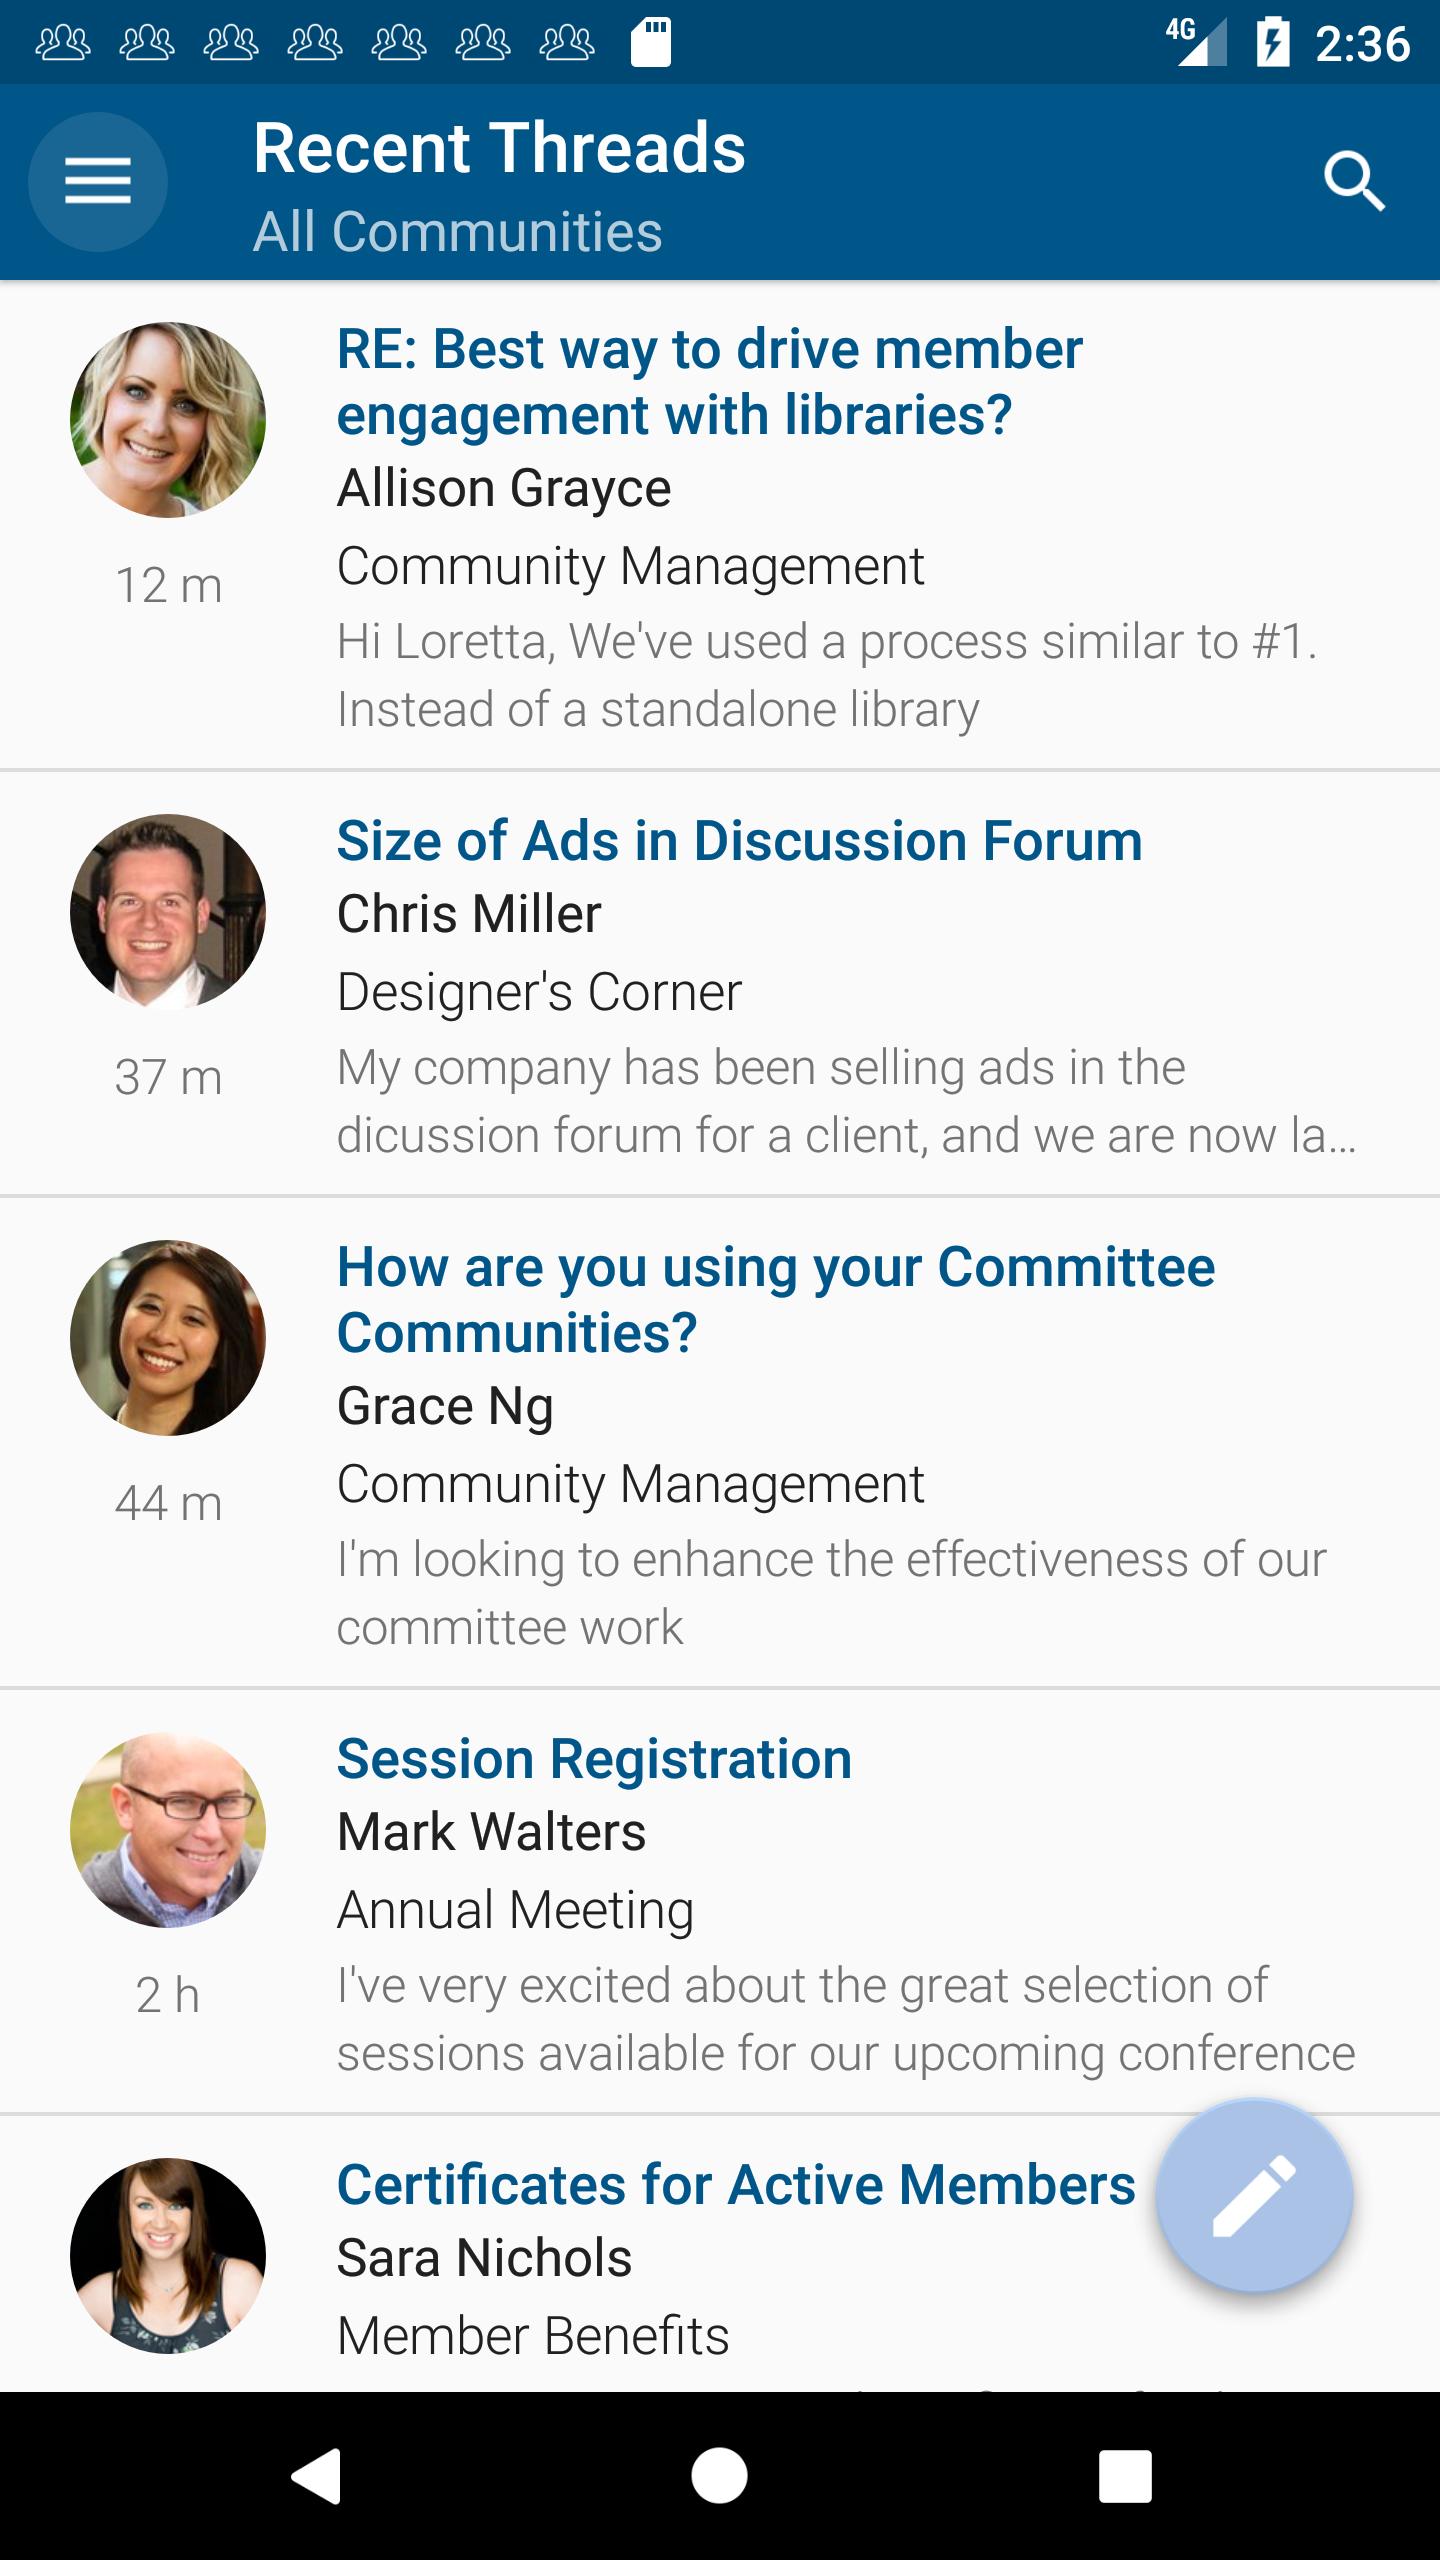This screenshot has width=1440, height=2560.
Task: Open the Committee Communities thread title
Action: click(x=776, y=1300)
